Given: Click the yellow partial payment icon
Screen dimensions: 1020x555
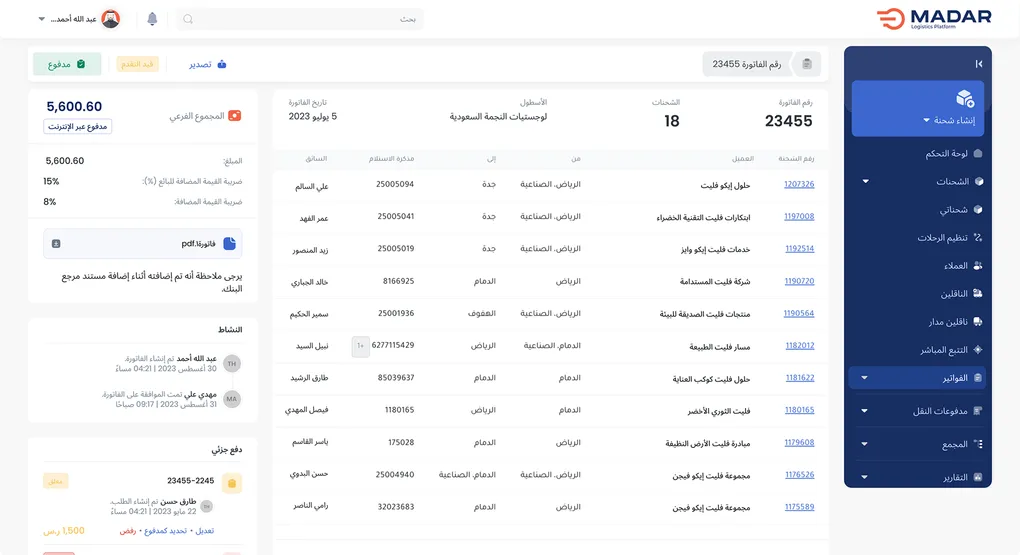Looking at the screenshot, I should point(231,484).
